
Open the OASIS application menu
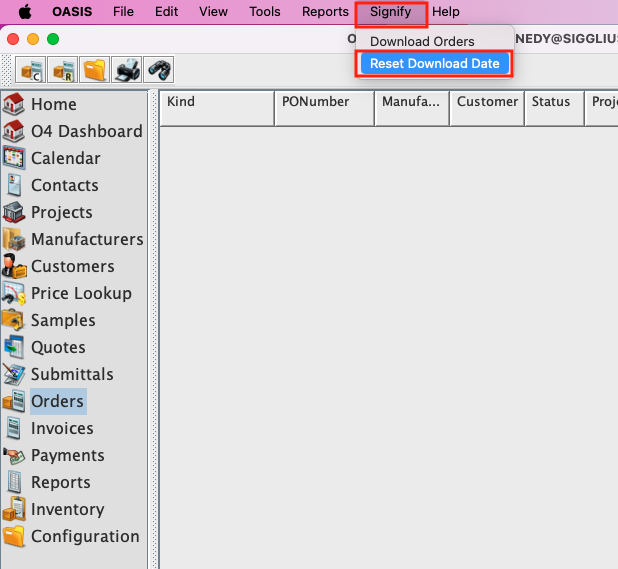(x=72, y=12)
